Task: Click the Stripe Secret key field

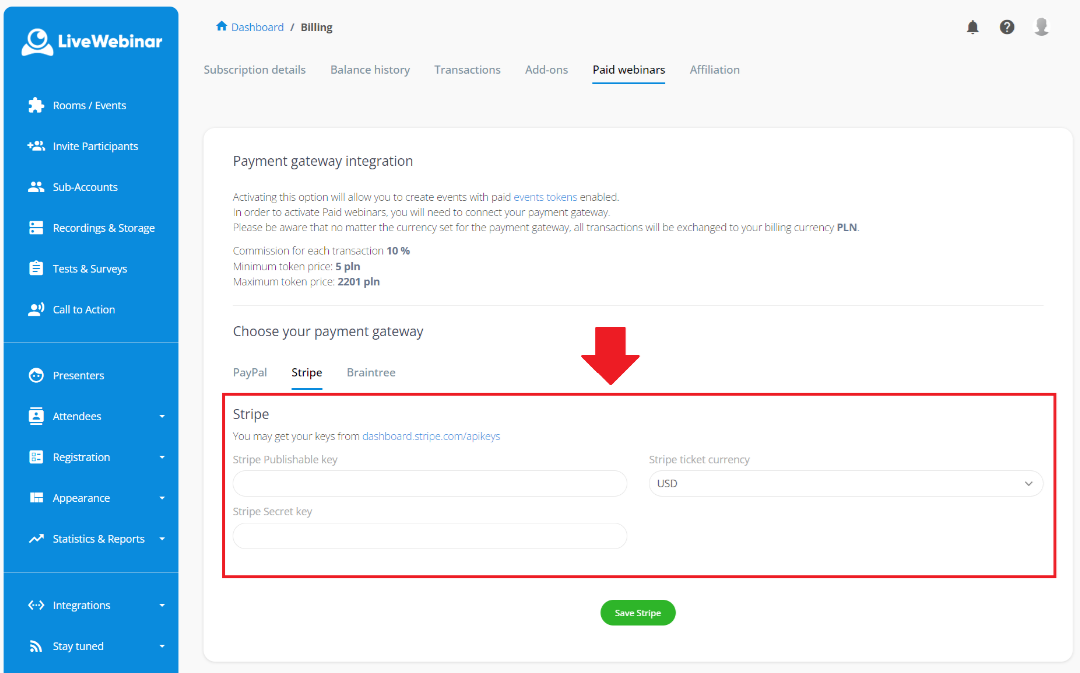Action: (429, 536)
